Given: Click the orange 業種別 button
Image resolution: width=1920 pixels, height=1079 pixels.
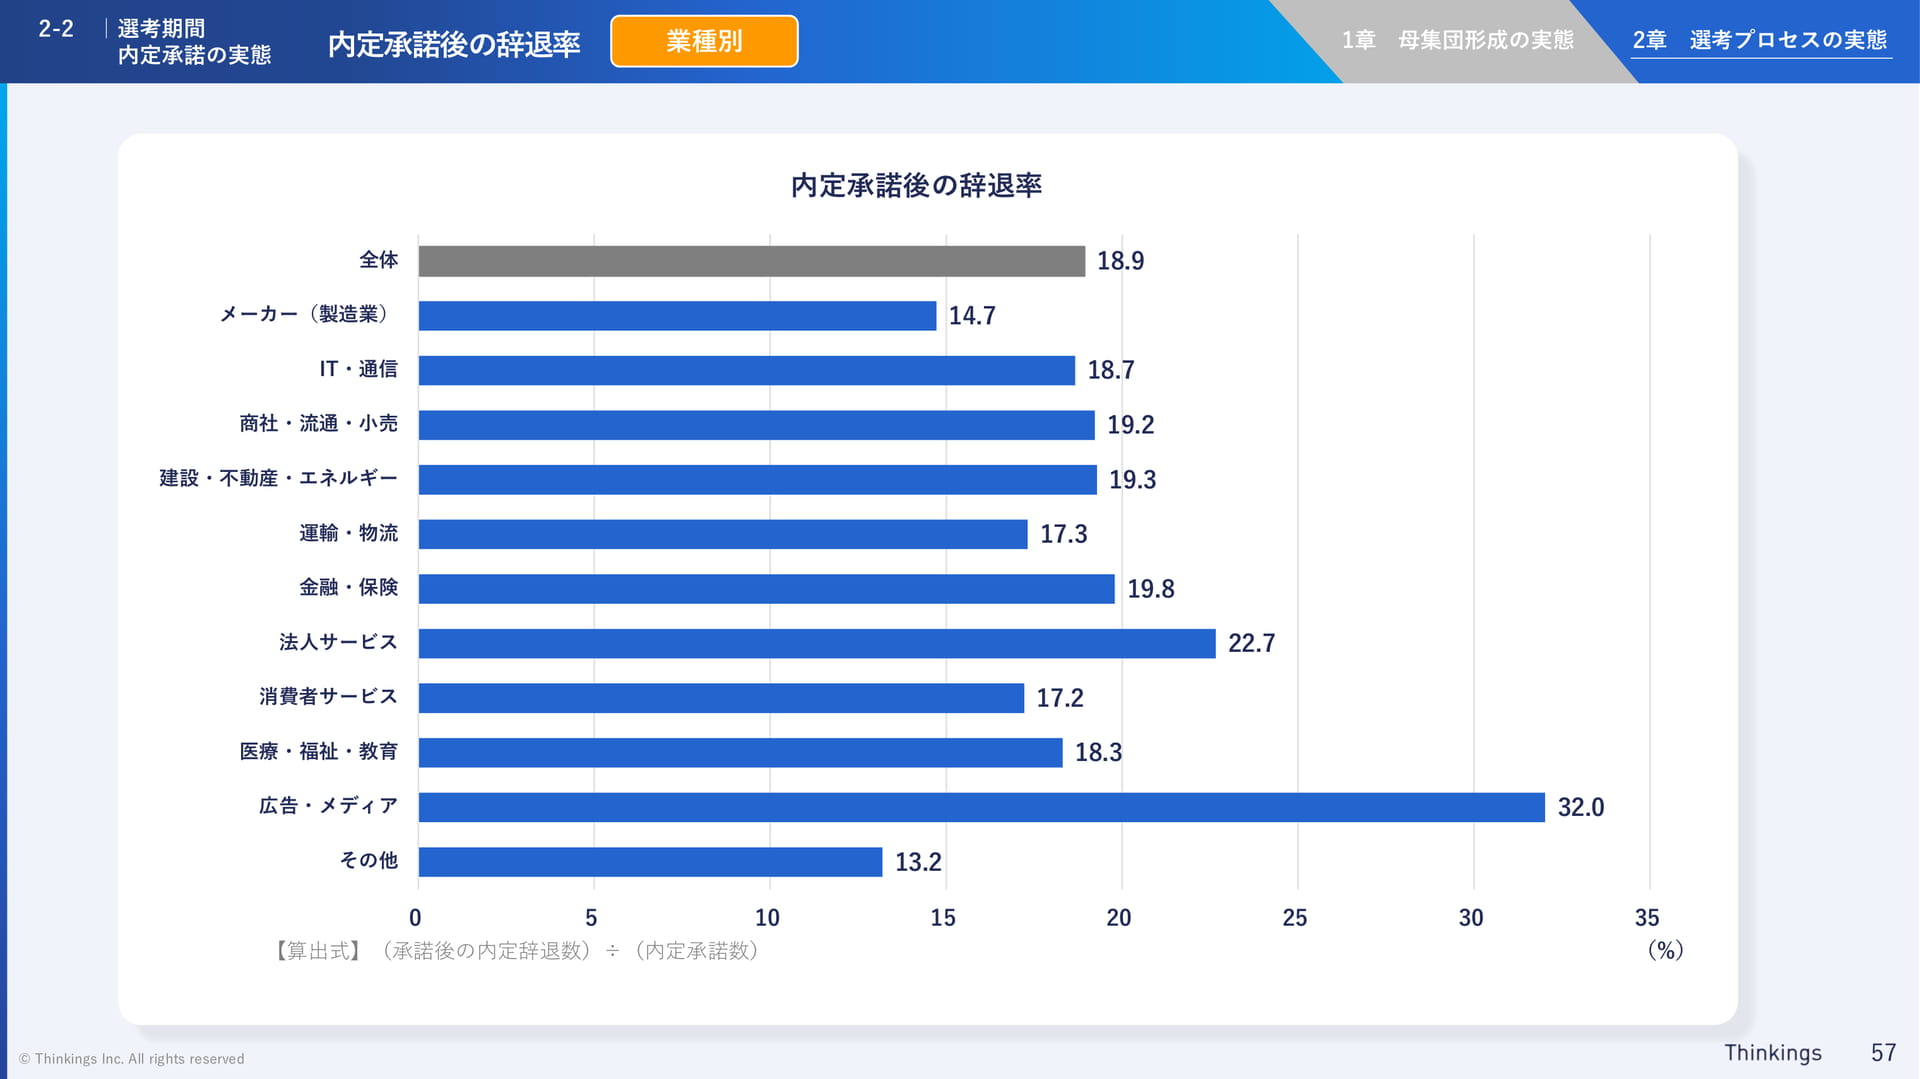Looking at the screenshot, I should pos(704,41).
